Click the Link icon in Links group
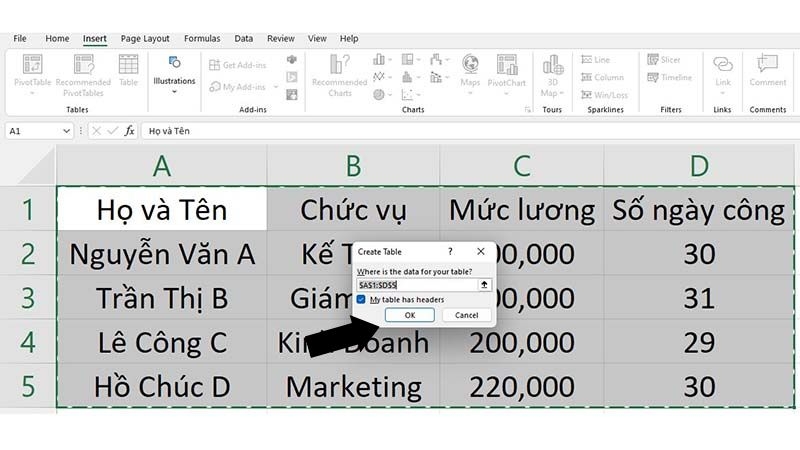The image size is (800, 450). 722,65
